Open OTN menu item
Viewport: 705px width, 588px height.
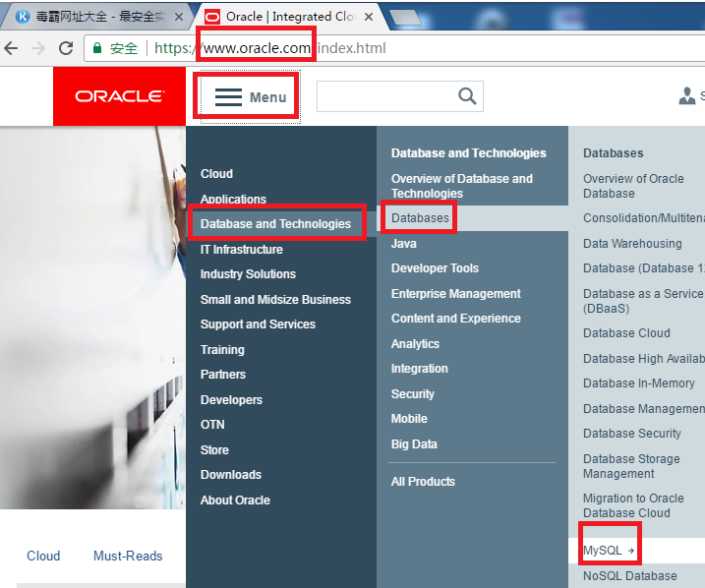coord(212,424)
